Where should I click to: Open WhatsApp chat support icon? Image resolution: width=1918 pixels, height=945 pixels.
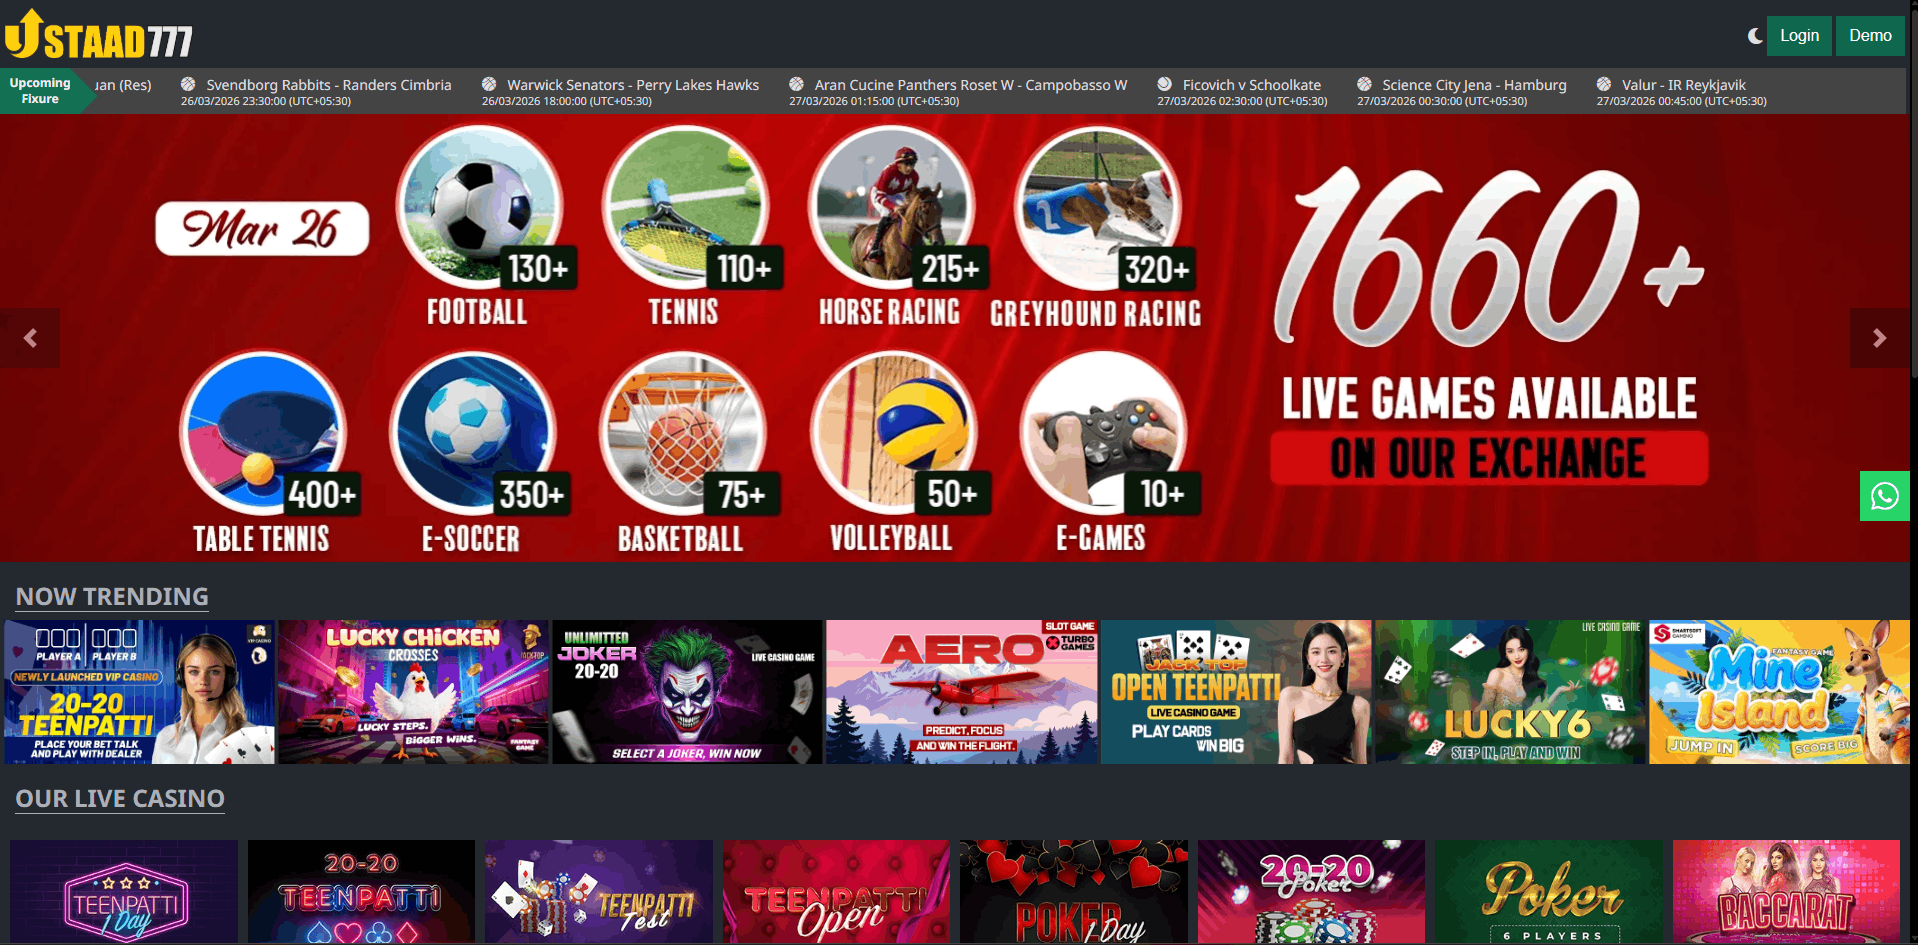tap(1884, 496)
